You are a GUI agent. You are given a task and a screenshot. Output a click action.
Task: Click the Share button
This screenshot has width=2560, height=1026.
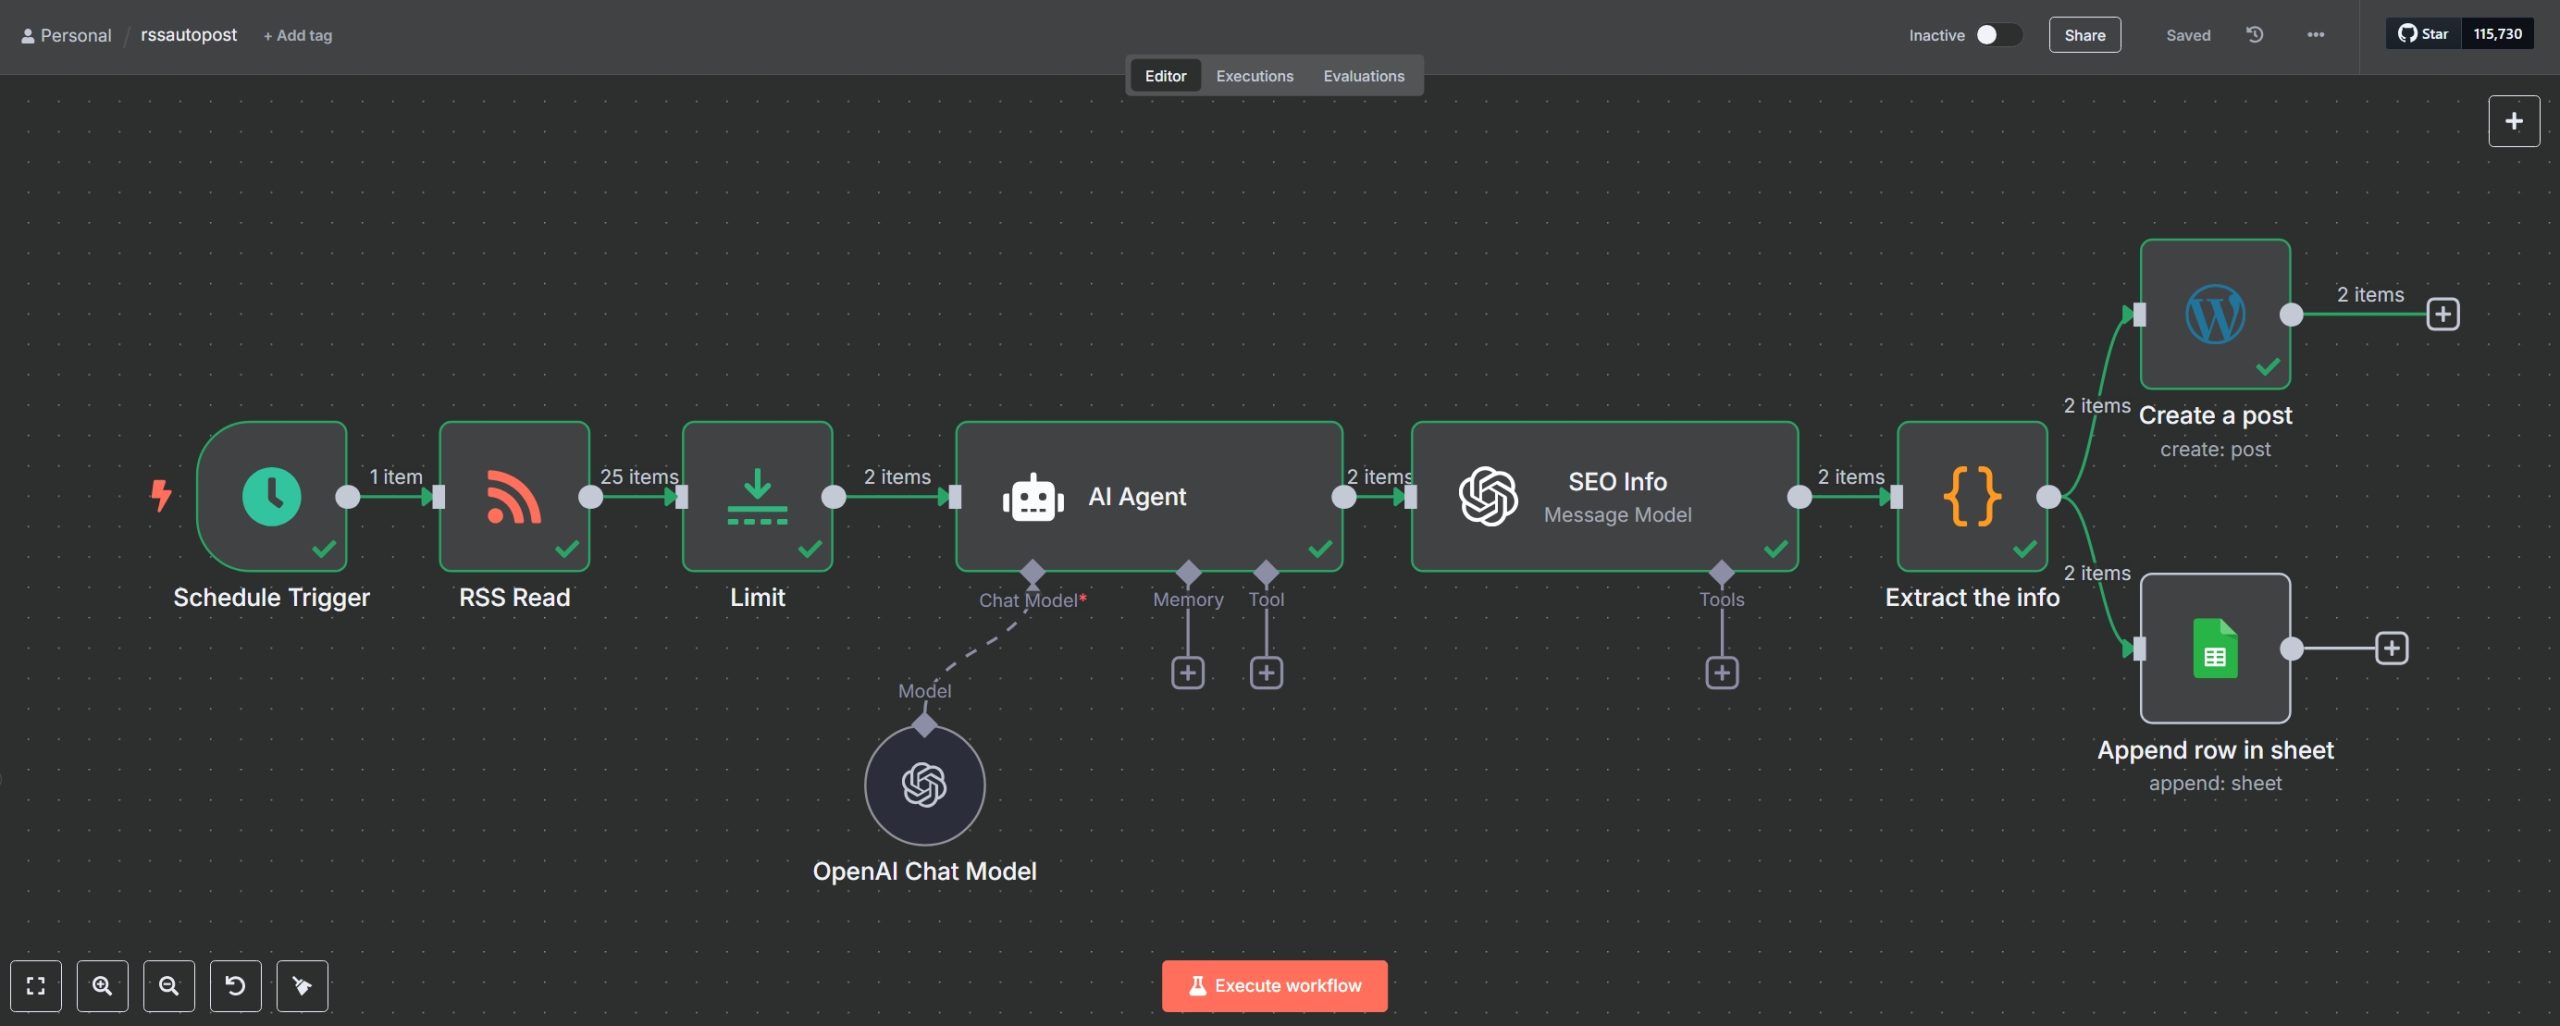(x=2084, y=35)
